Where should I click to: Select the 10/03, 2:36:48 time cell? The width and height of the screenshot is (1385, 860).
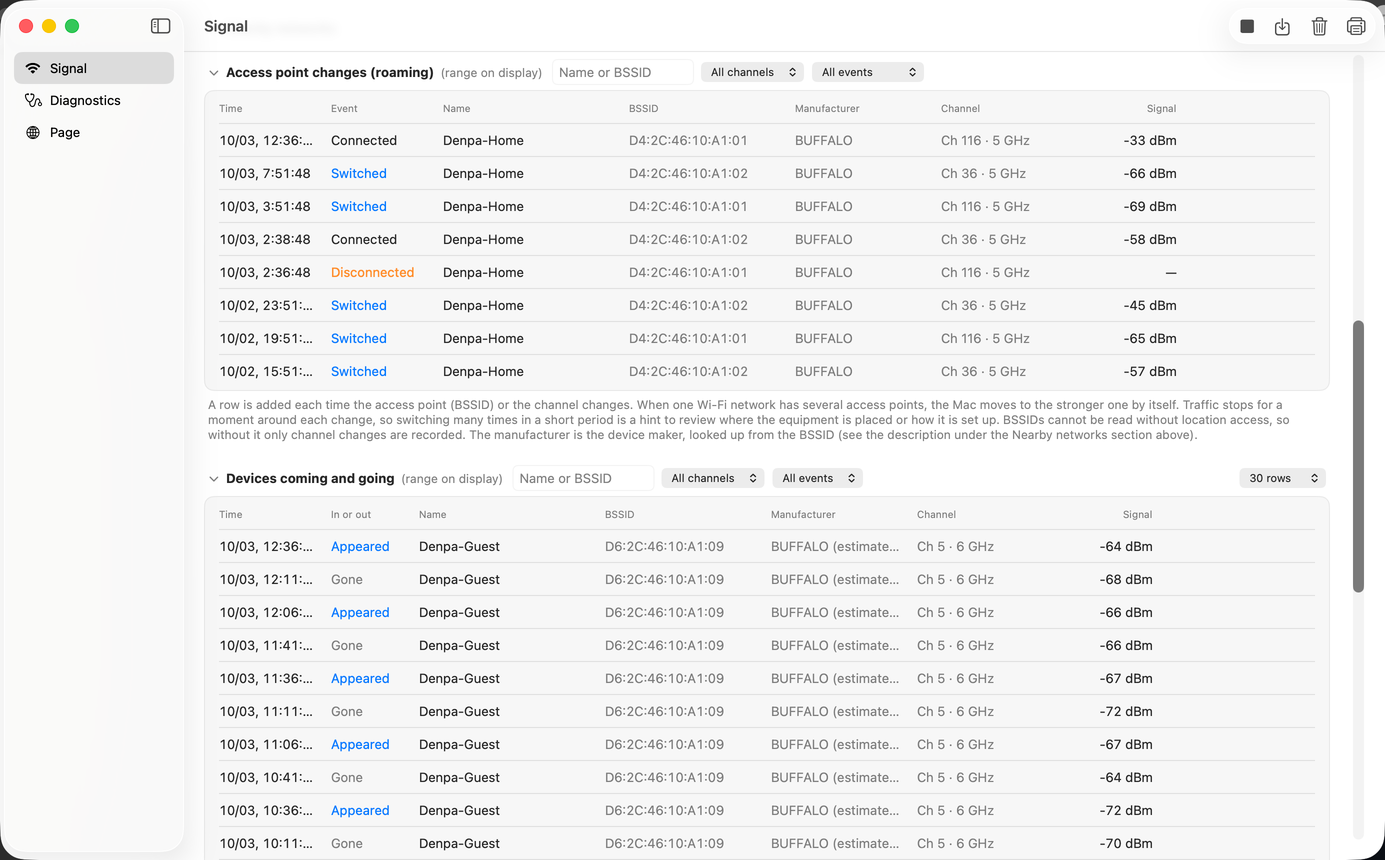pyautogui.click(x=265, y=272)
